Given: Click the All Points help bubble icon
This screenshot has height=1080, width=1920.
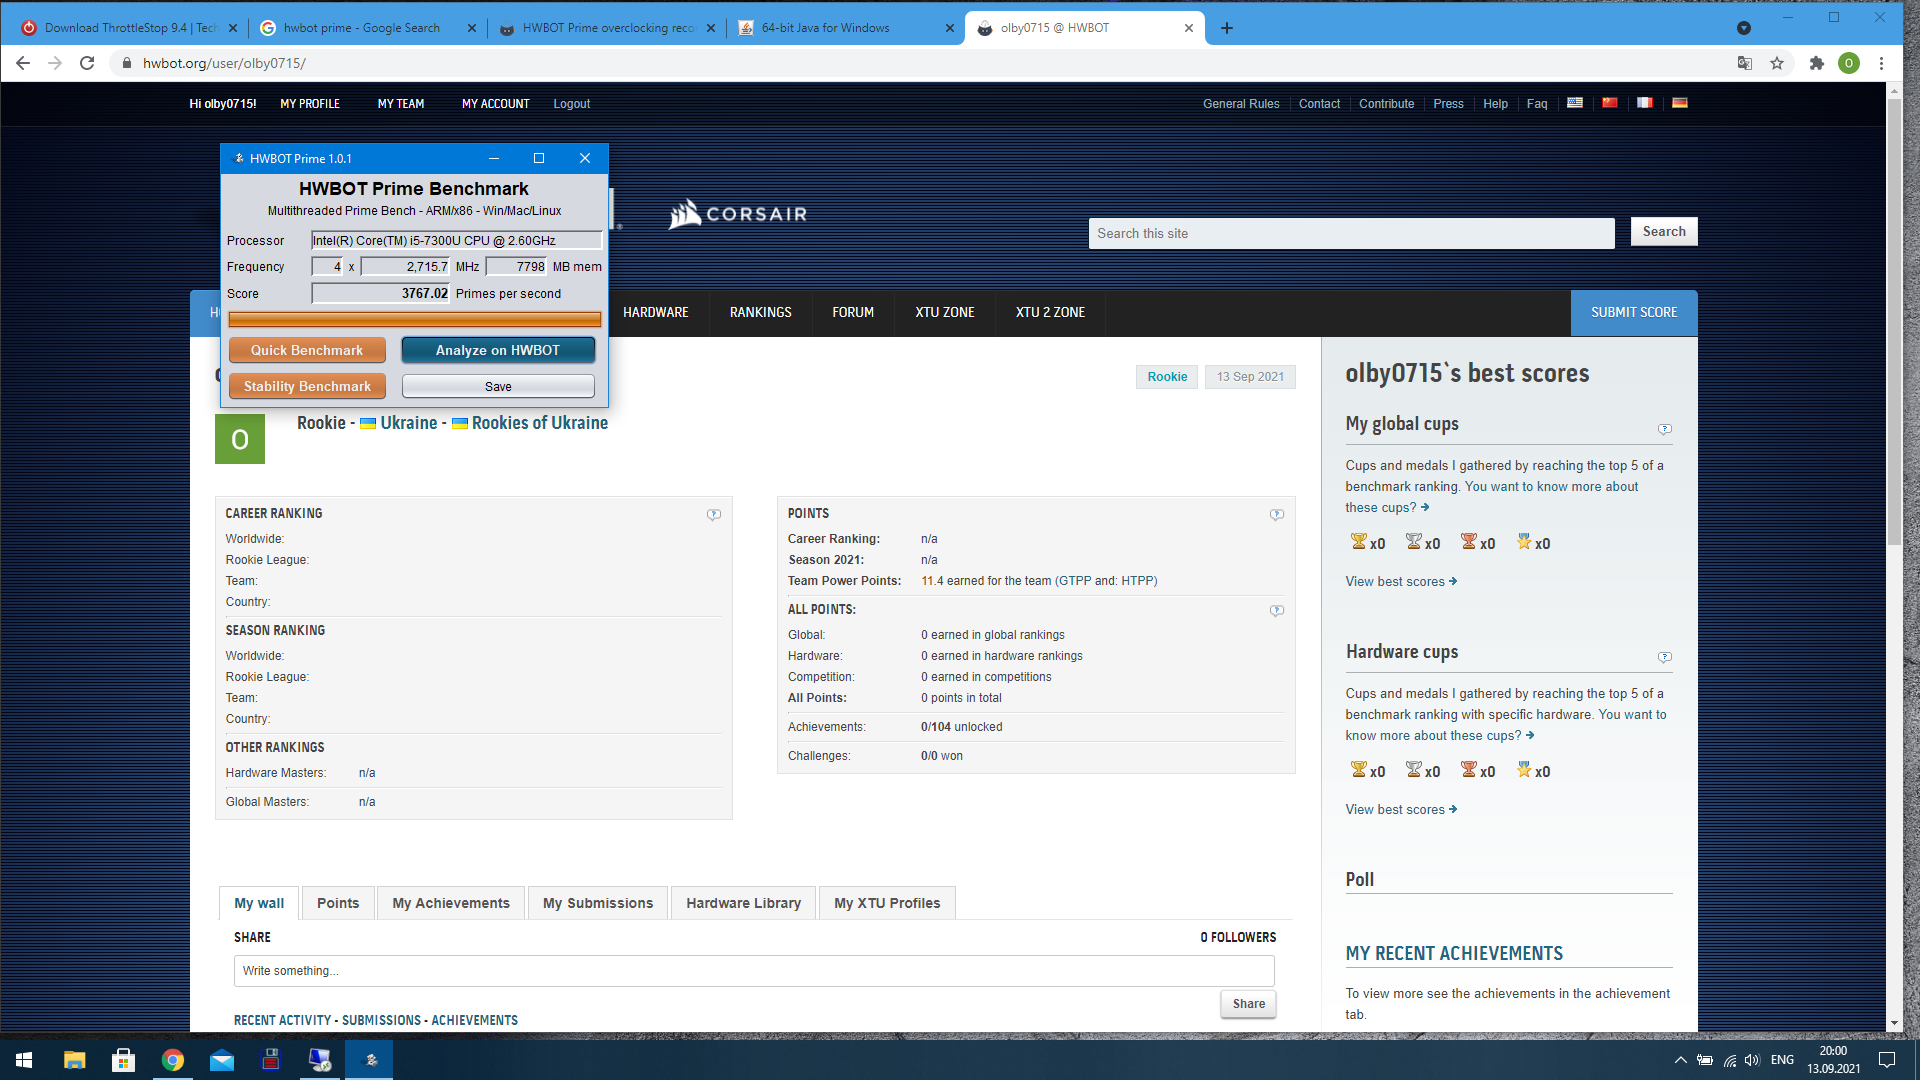Looking at the screenshot, I should [x=1277, y=611].
